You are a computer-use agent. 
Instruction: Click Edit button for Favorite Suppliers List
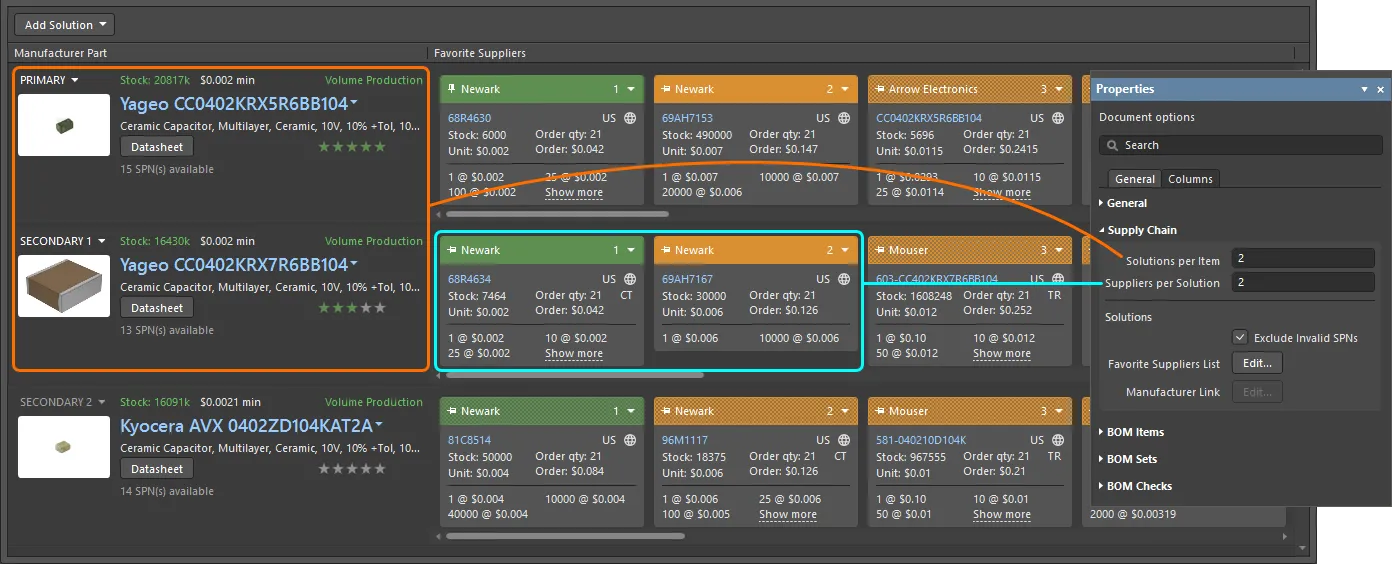(x=1257, y=364)
